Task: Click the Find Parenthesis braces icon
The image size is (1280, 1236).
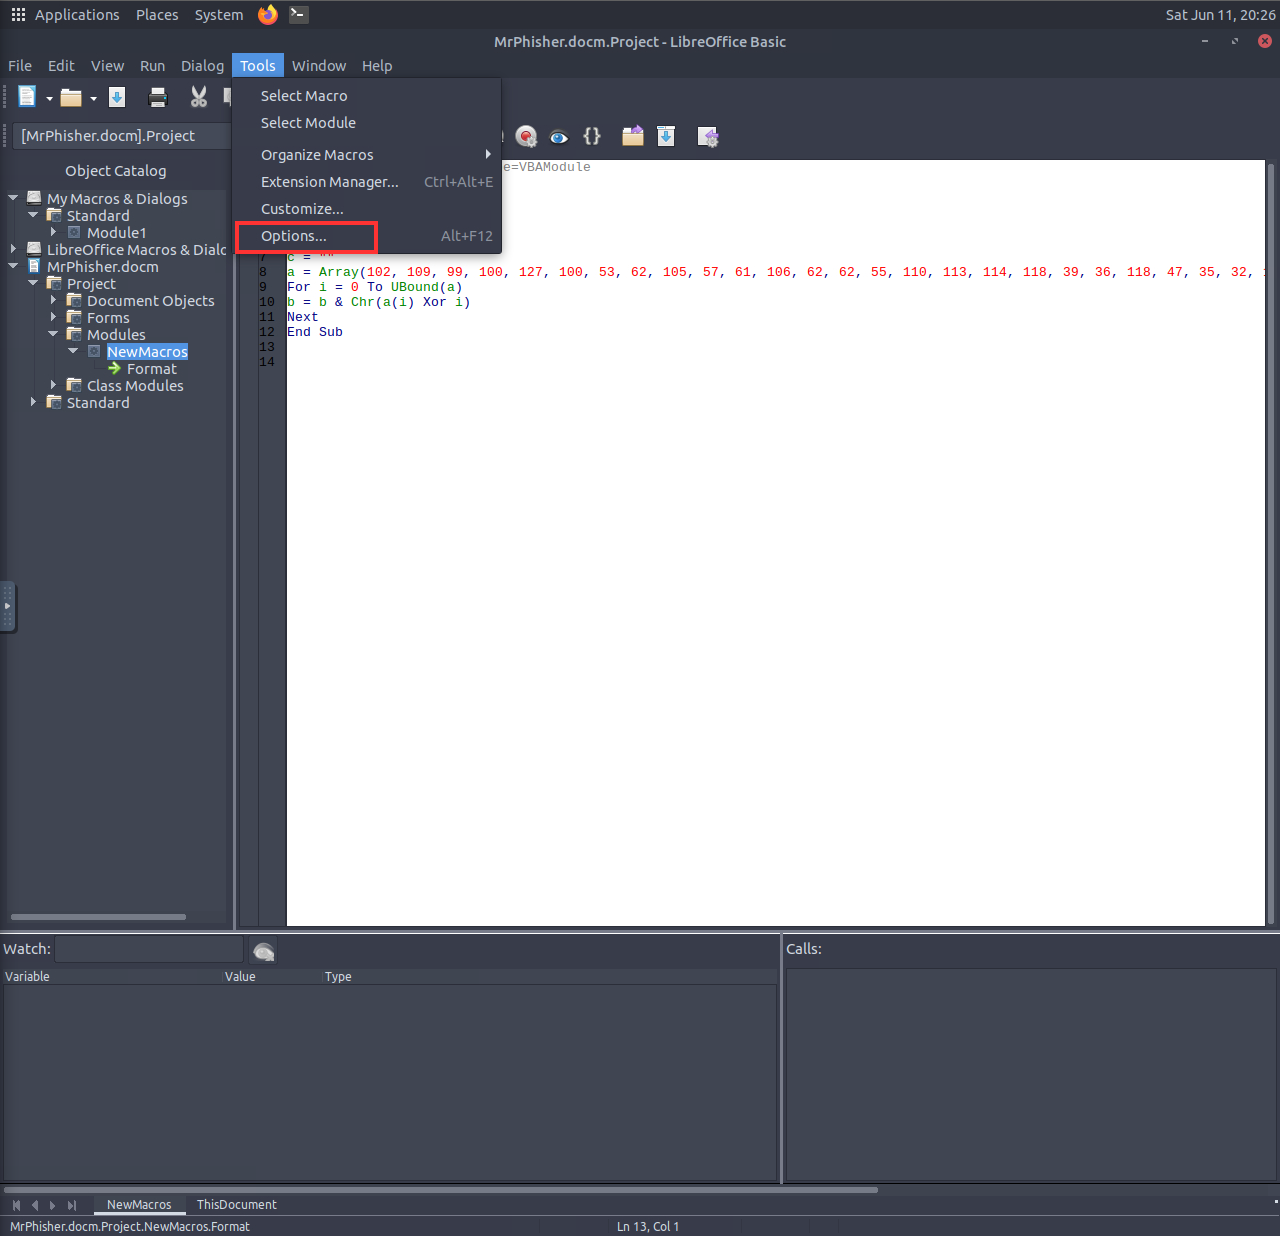Action: pyautogui.click(x=592, y=136)
